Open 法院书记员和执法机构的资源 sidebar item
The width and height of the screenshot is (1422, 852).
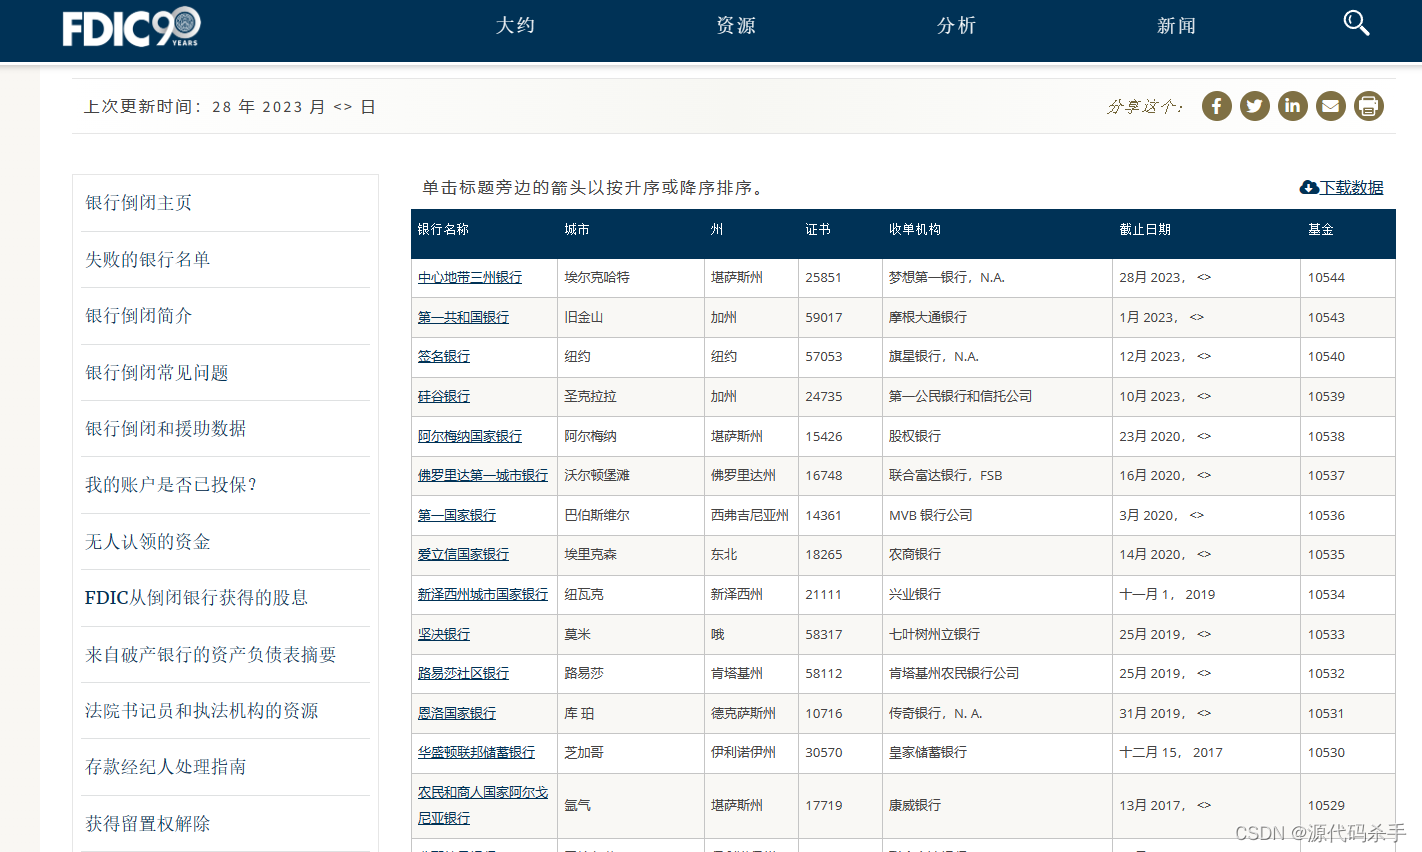[202, 711]
